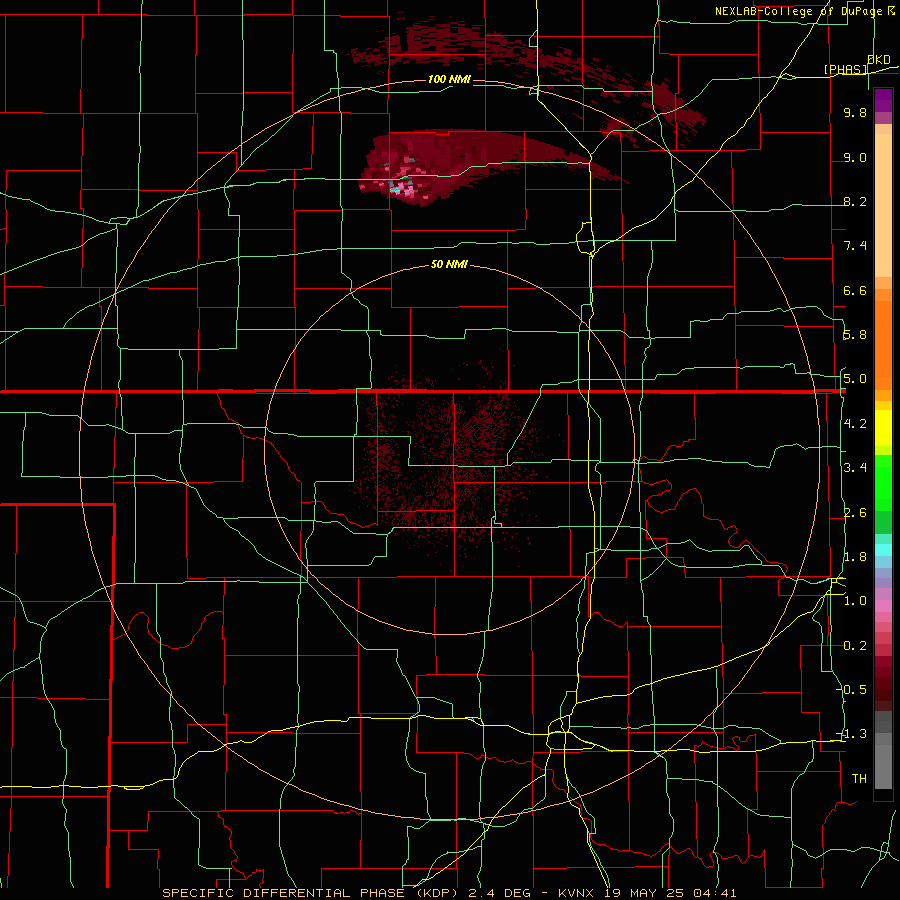Screen dimensions: 900x900
Task: Pick the gray bottom band of the color bar
Action: [x=883, y=763]
